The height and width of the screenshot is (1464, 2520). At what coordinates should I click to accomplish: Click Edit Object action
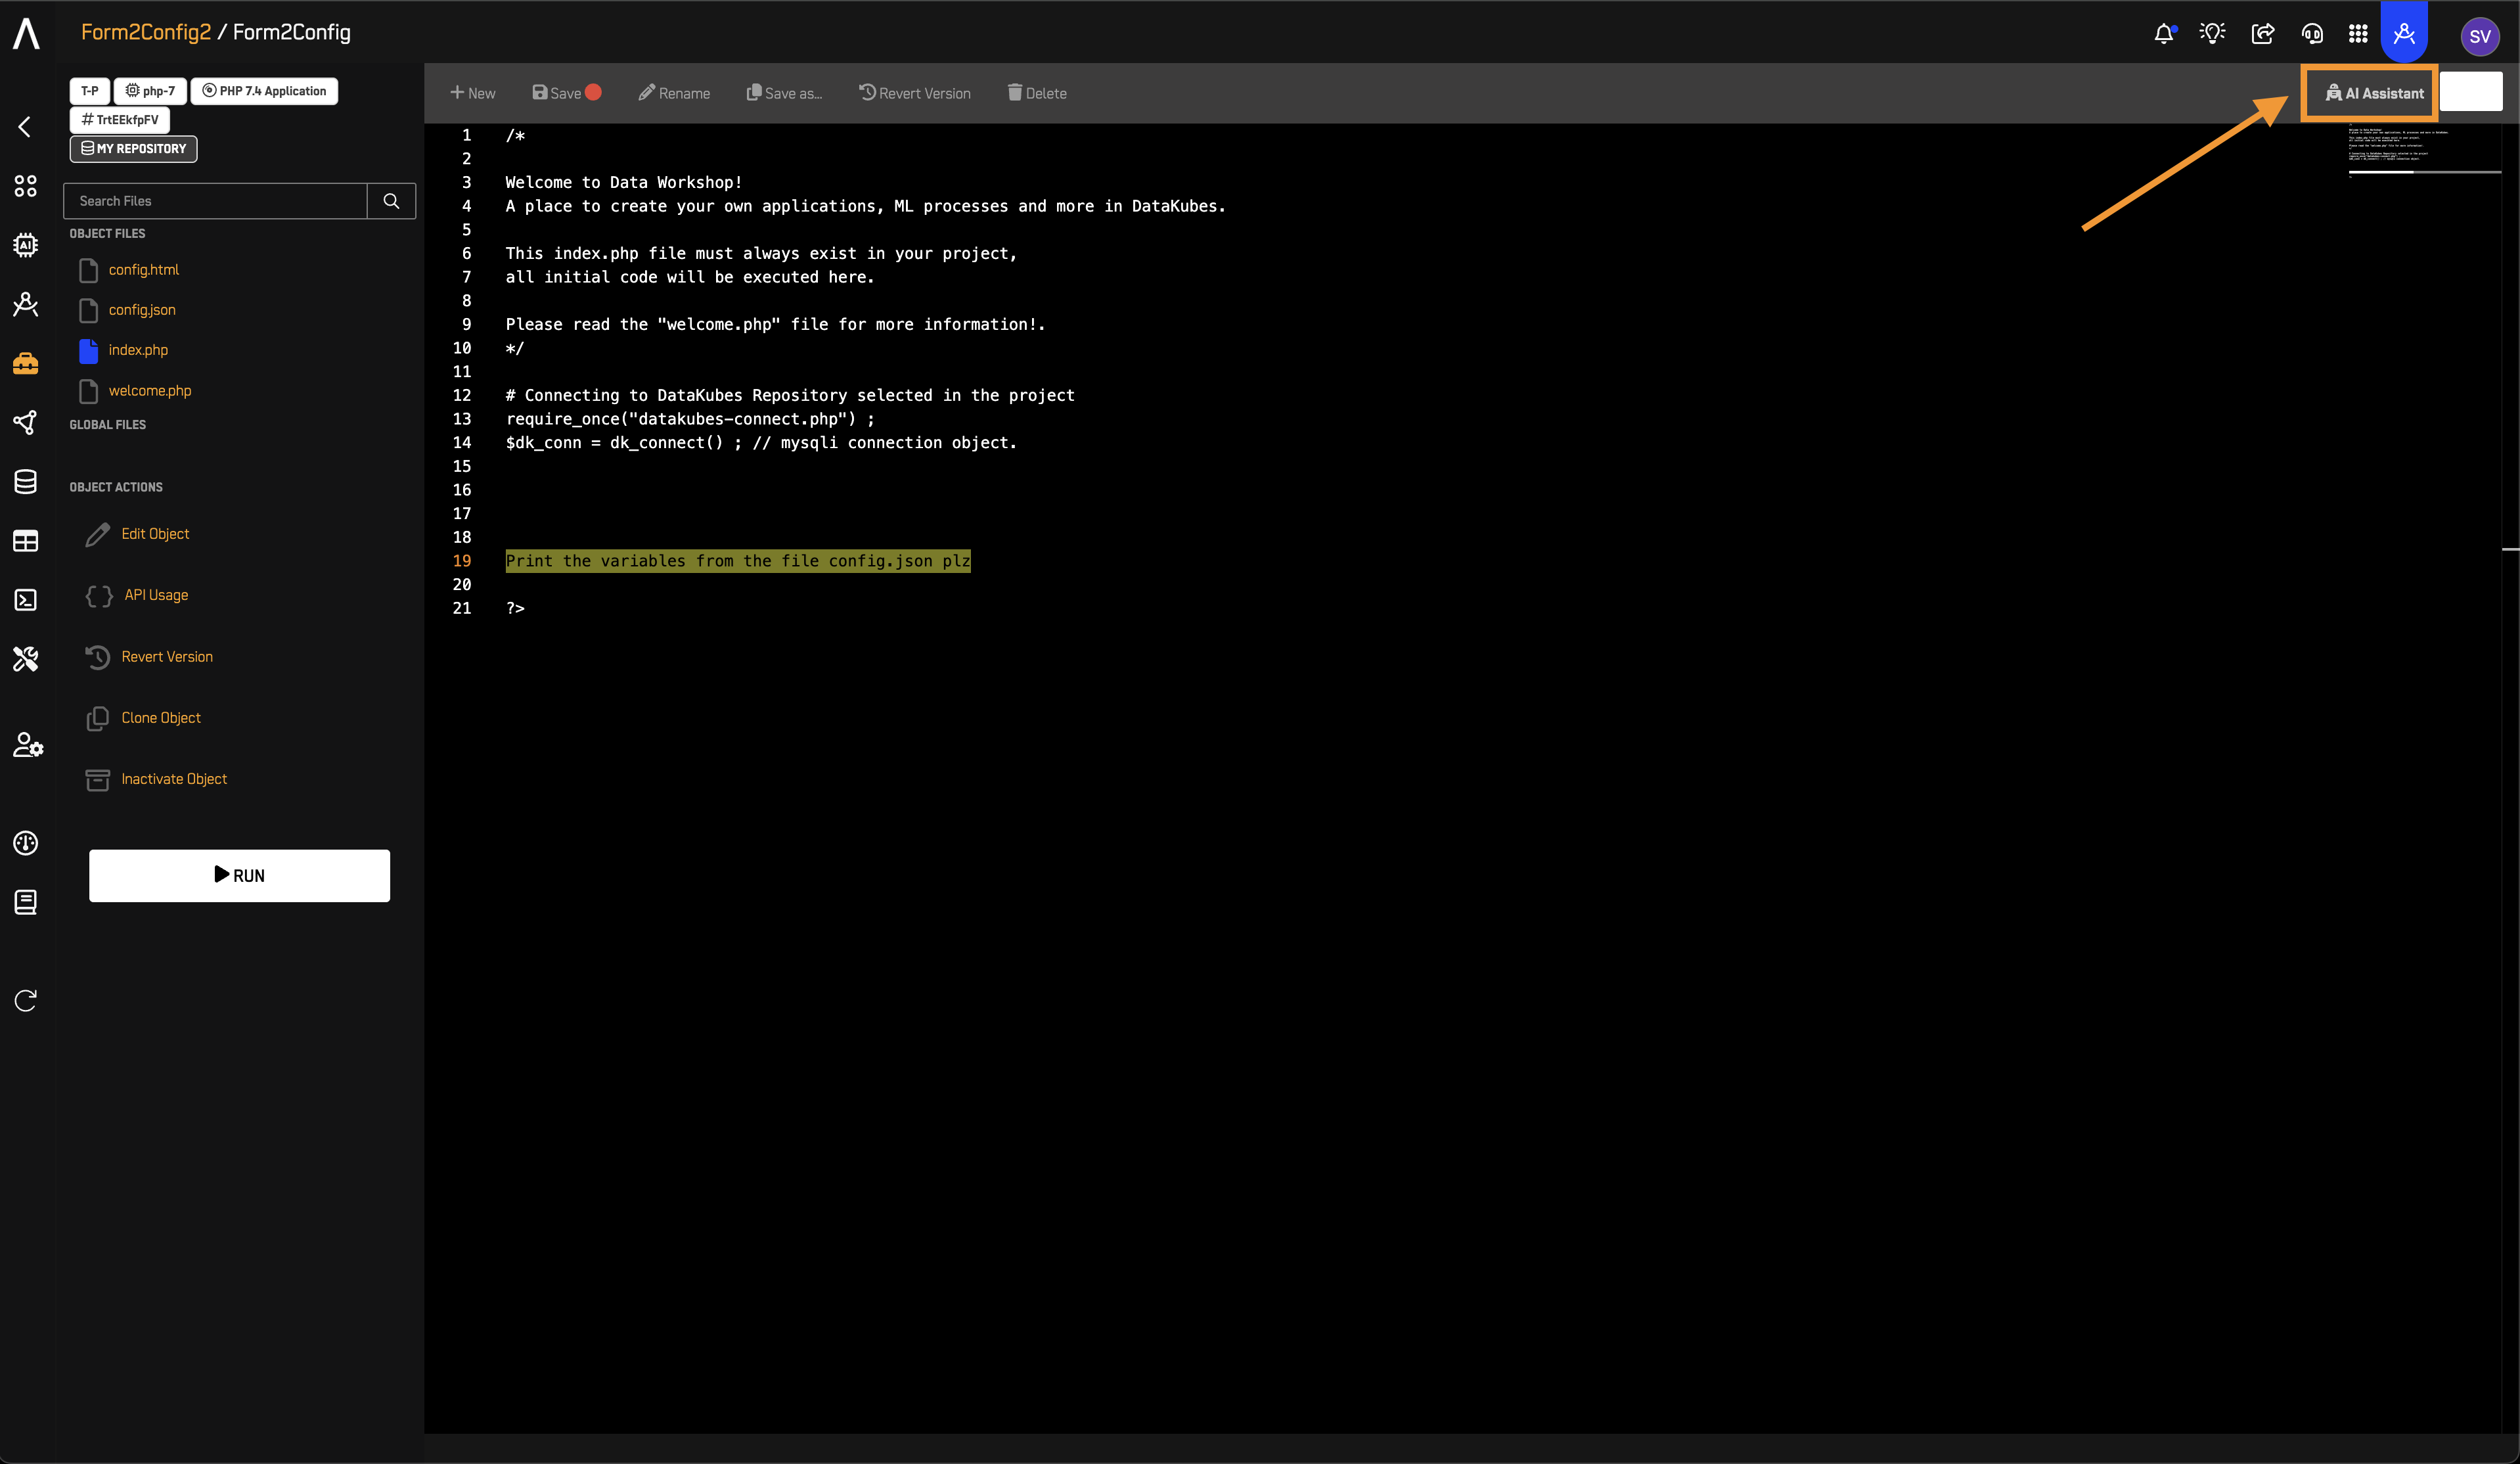coord(155,534)
